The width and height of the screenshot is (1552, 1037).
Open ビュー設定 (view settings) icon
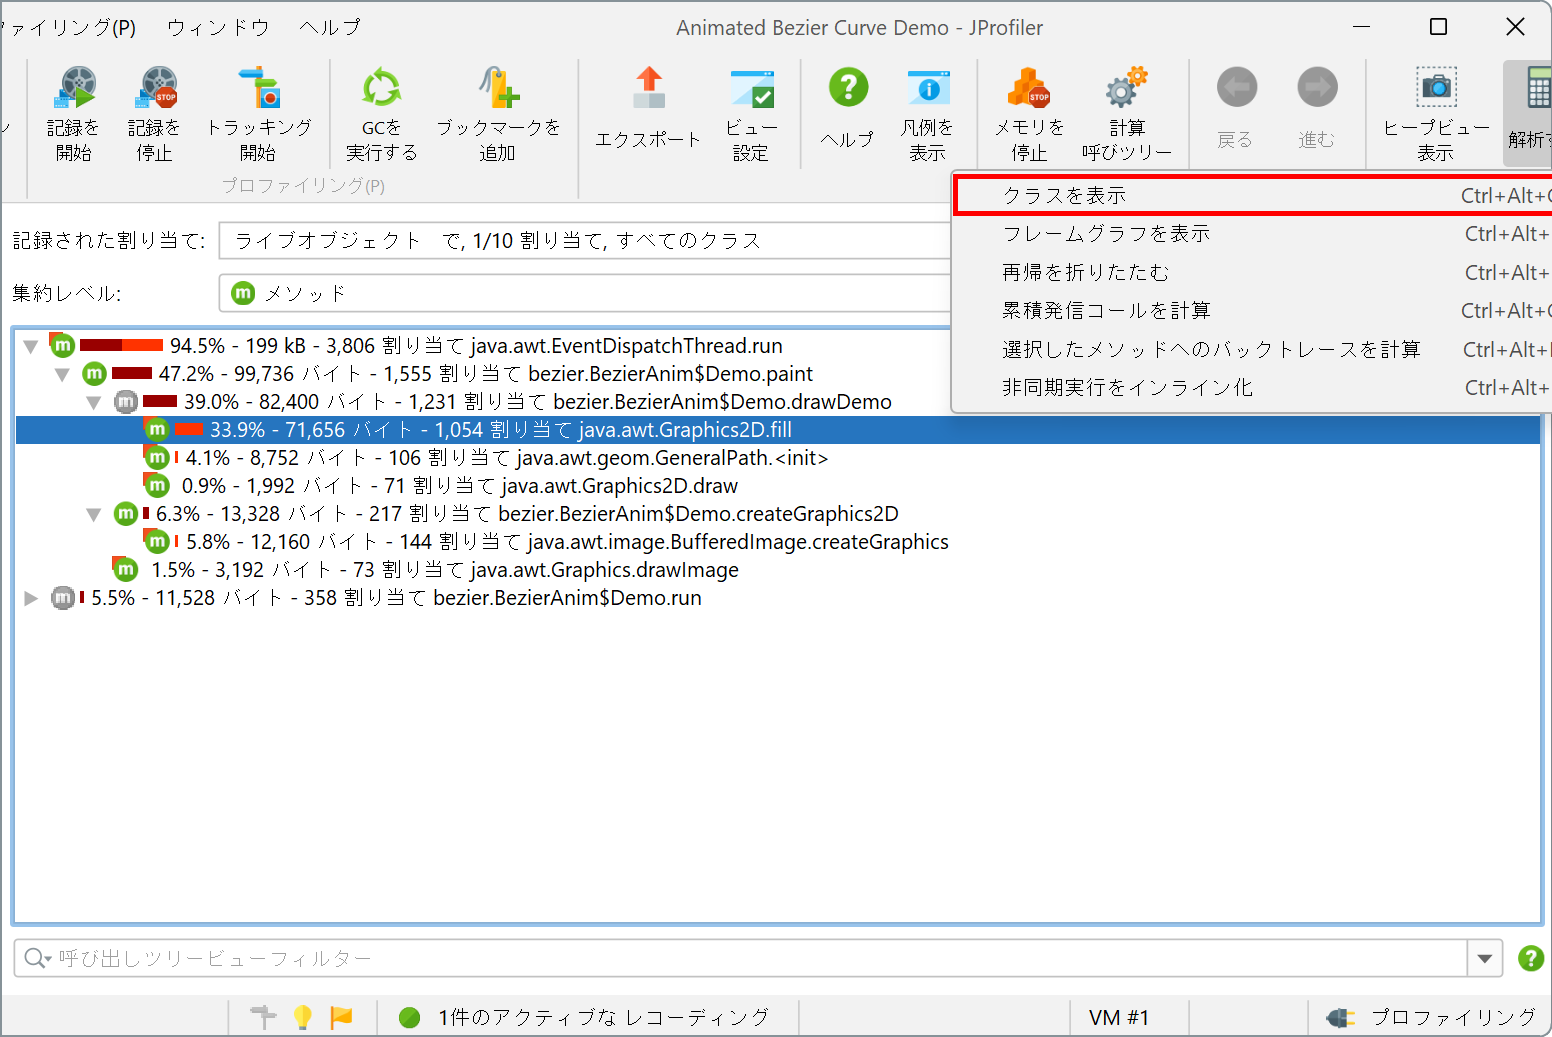pos(751,89)
